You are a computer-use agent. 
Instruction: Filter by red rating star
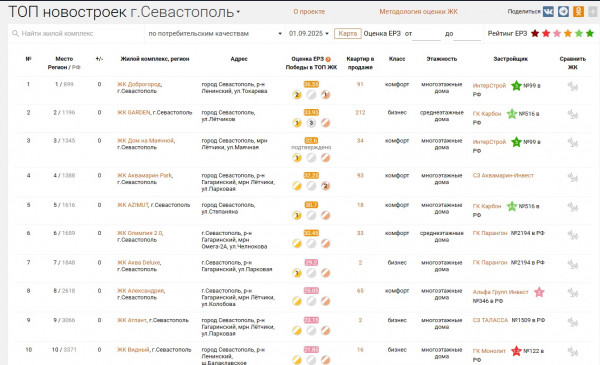546,34
